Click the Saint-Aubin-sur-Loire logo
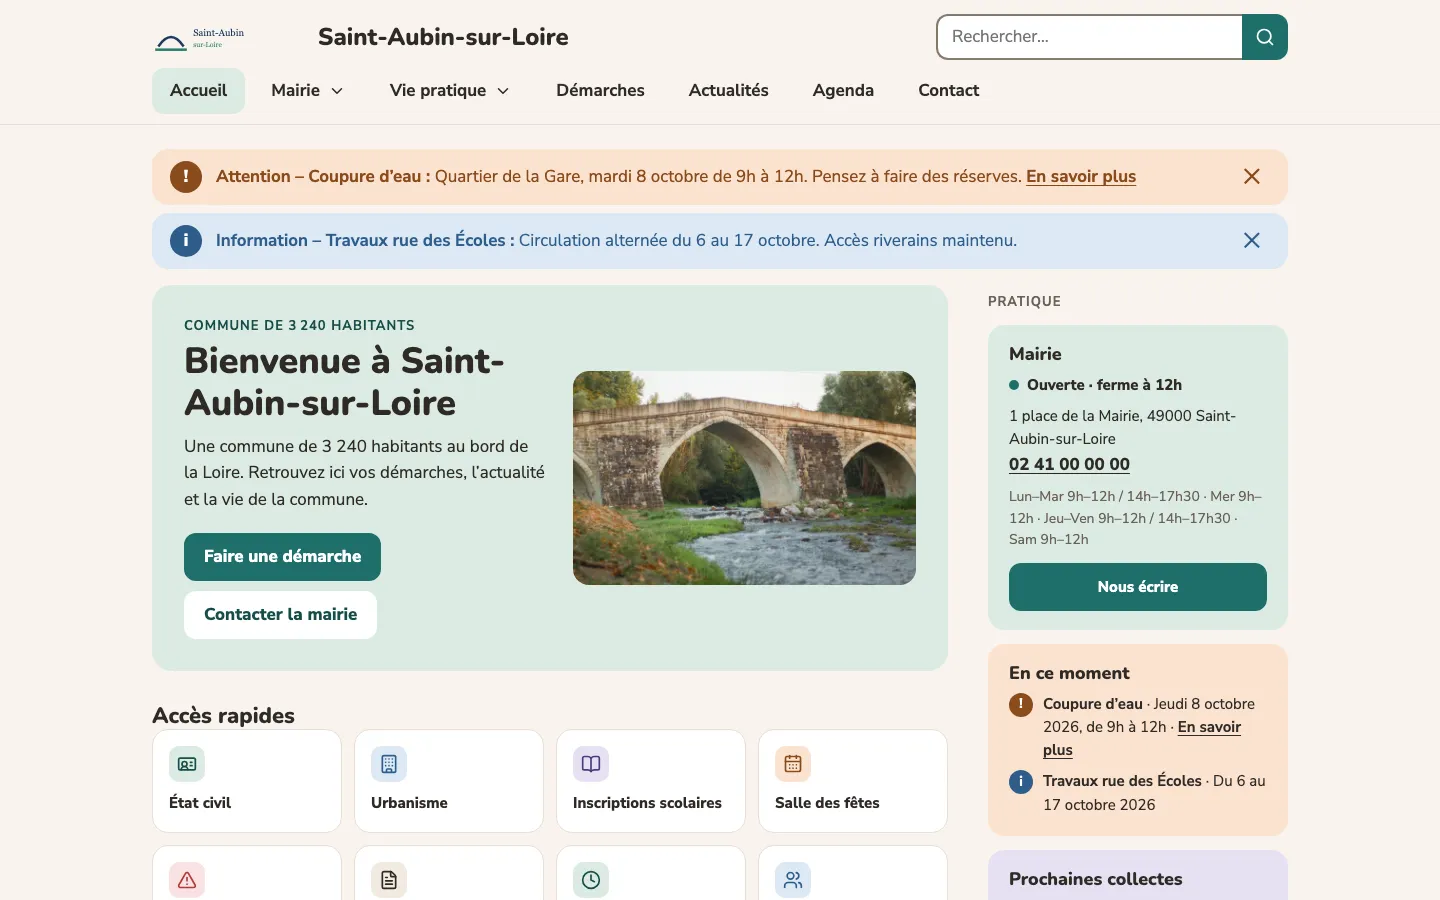This screenshot has width=1440, height=900. [x=200, y=38]
